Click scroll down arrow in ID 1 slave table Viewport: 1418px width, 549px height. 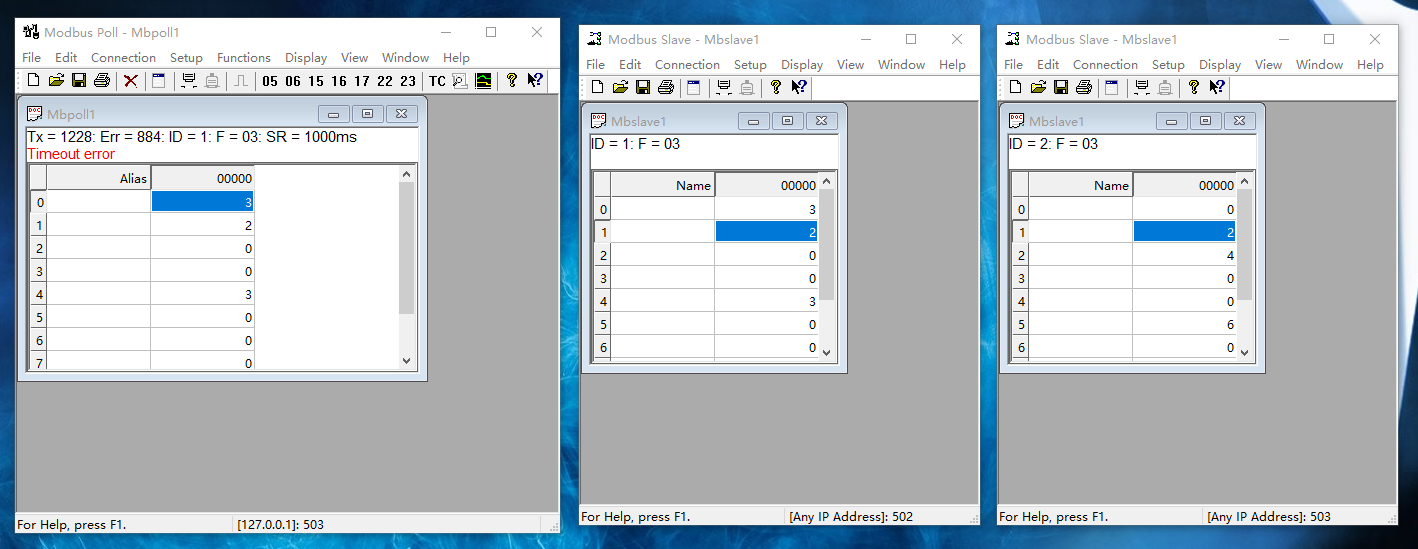point(826,351)
